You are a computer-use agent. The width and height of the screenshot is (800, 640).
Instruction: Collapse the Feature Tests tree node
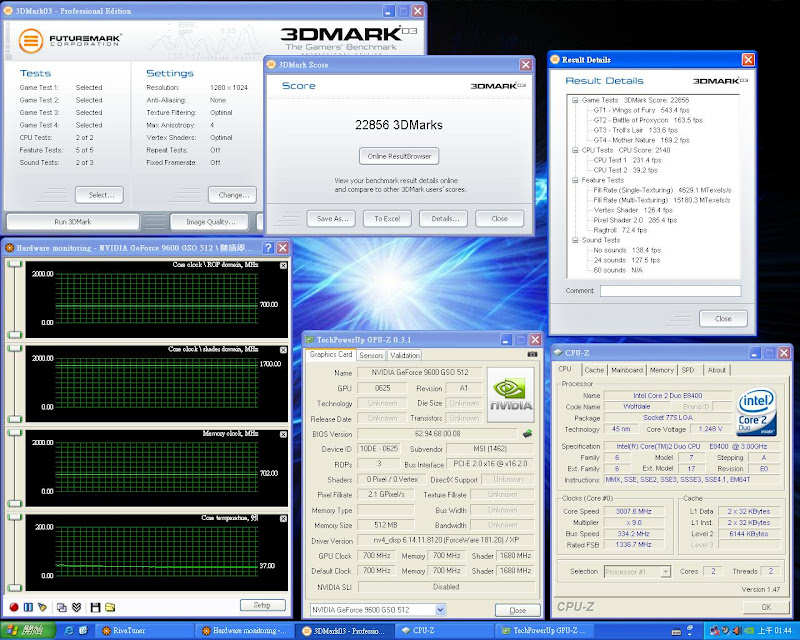(575, 180)
